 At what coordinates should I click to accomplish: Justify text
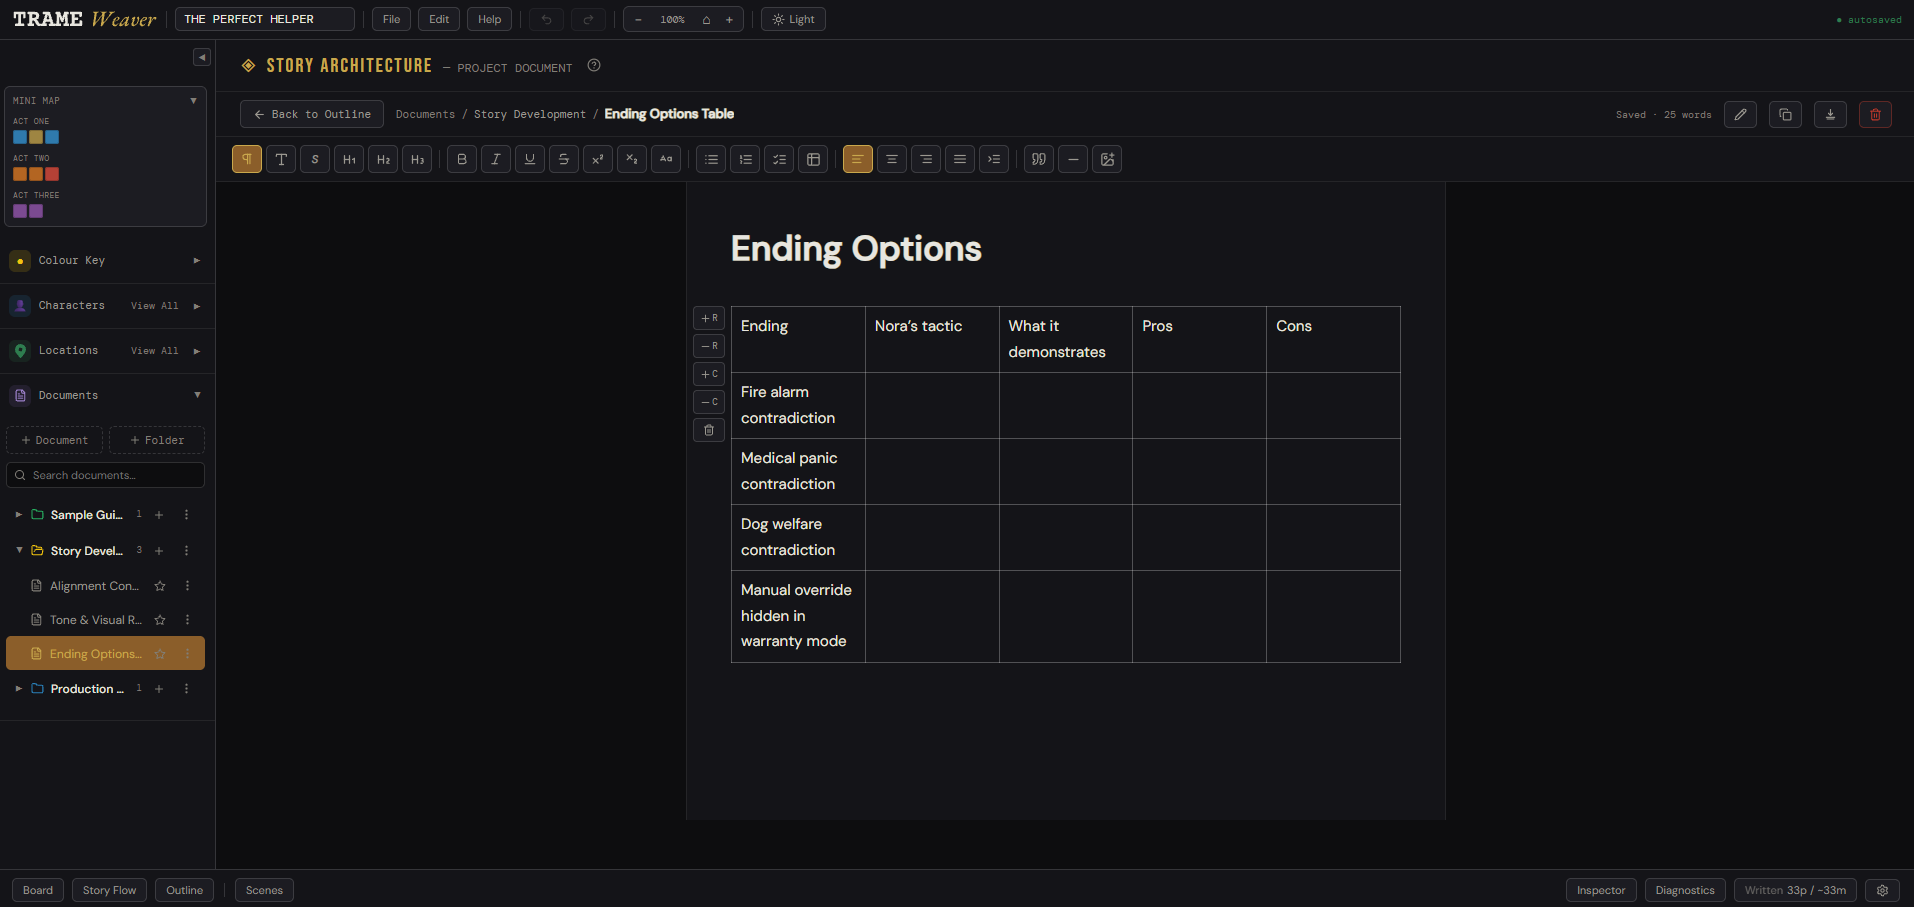[960, 159]
